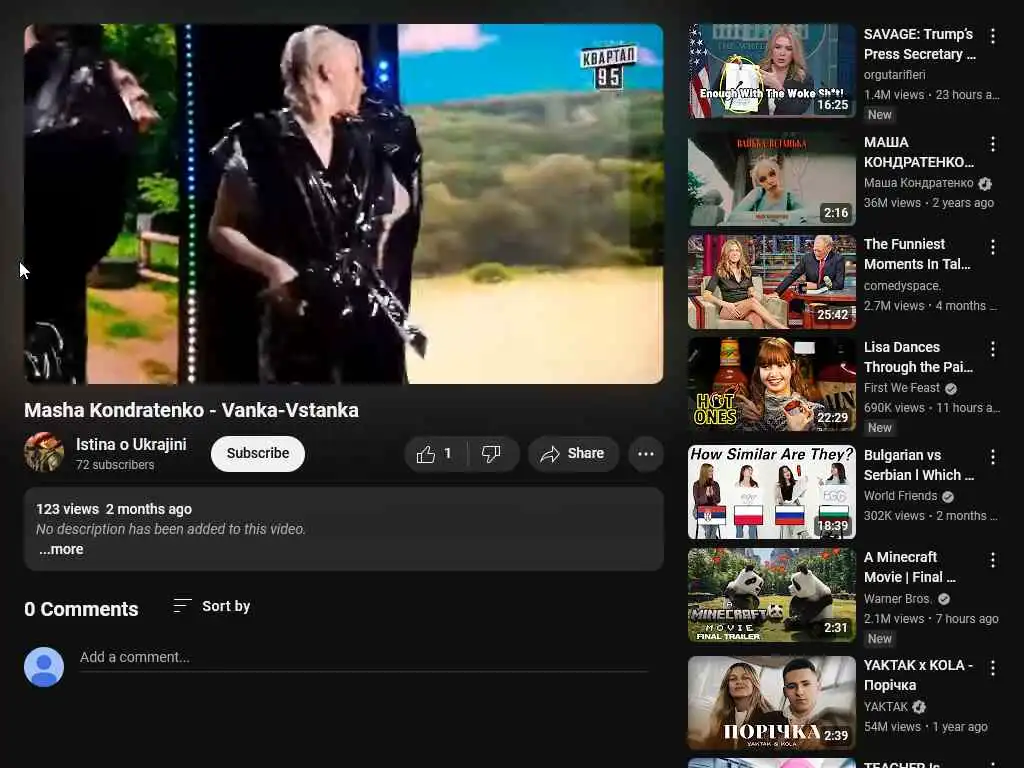Viewport: 1024px width, 768px height.
Task: Click МАША КОНДРАТЕНКО... video title
Action: (919, 152)
